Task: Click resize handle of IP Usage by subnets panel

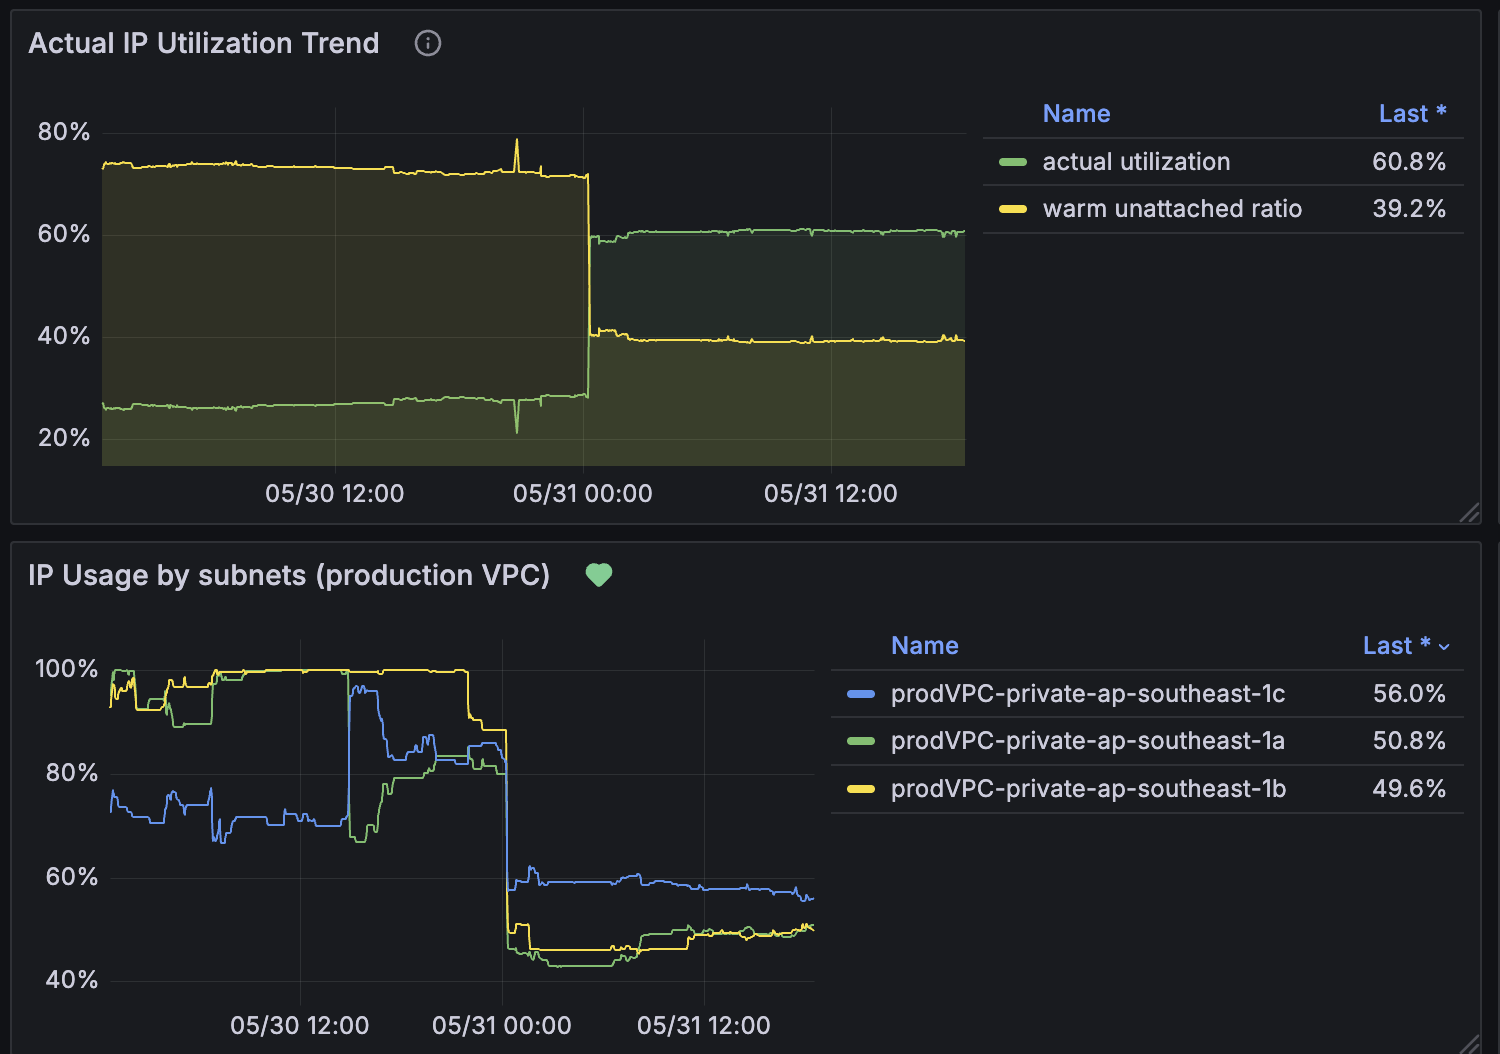Action: [x=1469, y=1044]
